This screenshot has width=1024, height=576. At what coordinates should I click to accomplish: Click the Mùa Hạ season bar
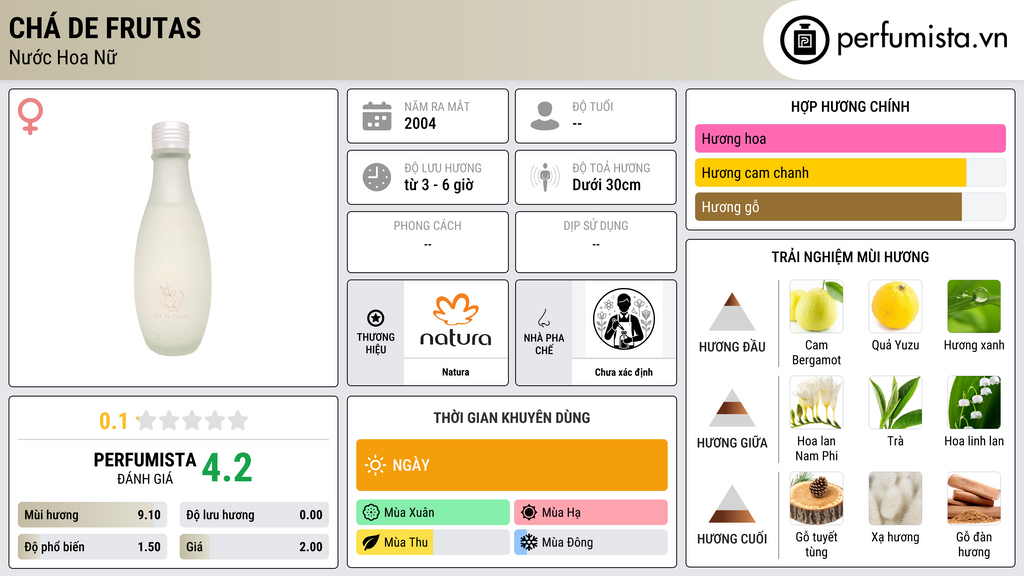(591, 512)
